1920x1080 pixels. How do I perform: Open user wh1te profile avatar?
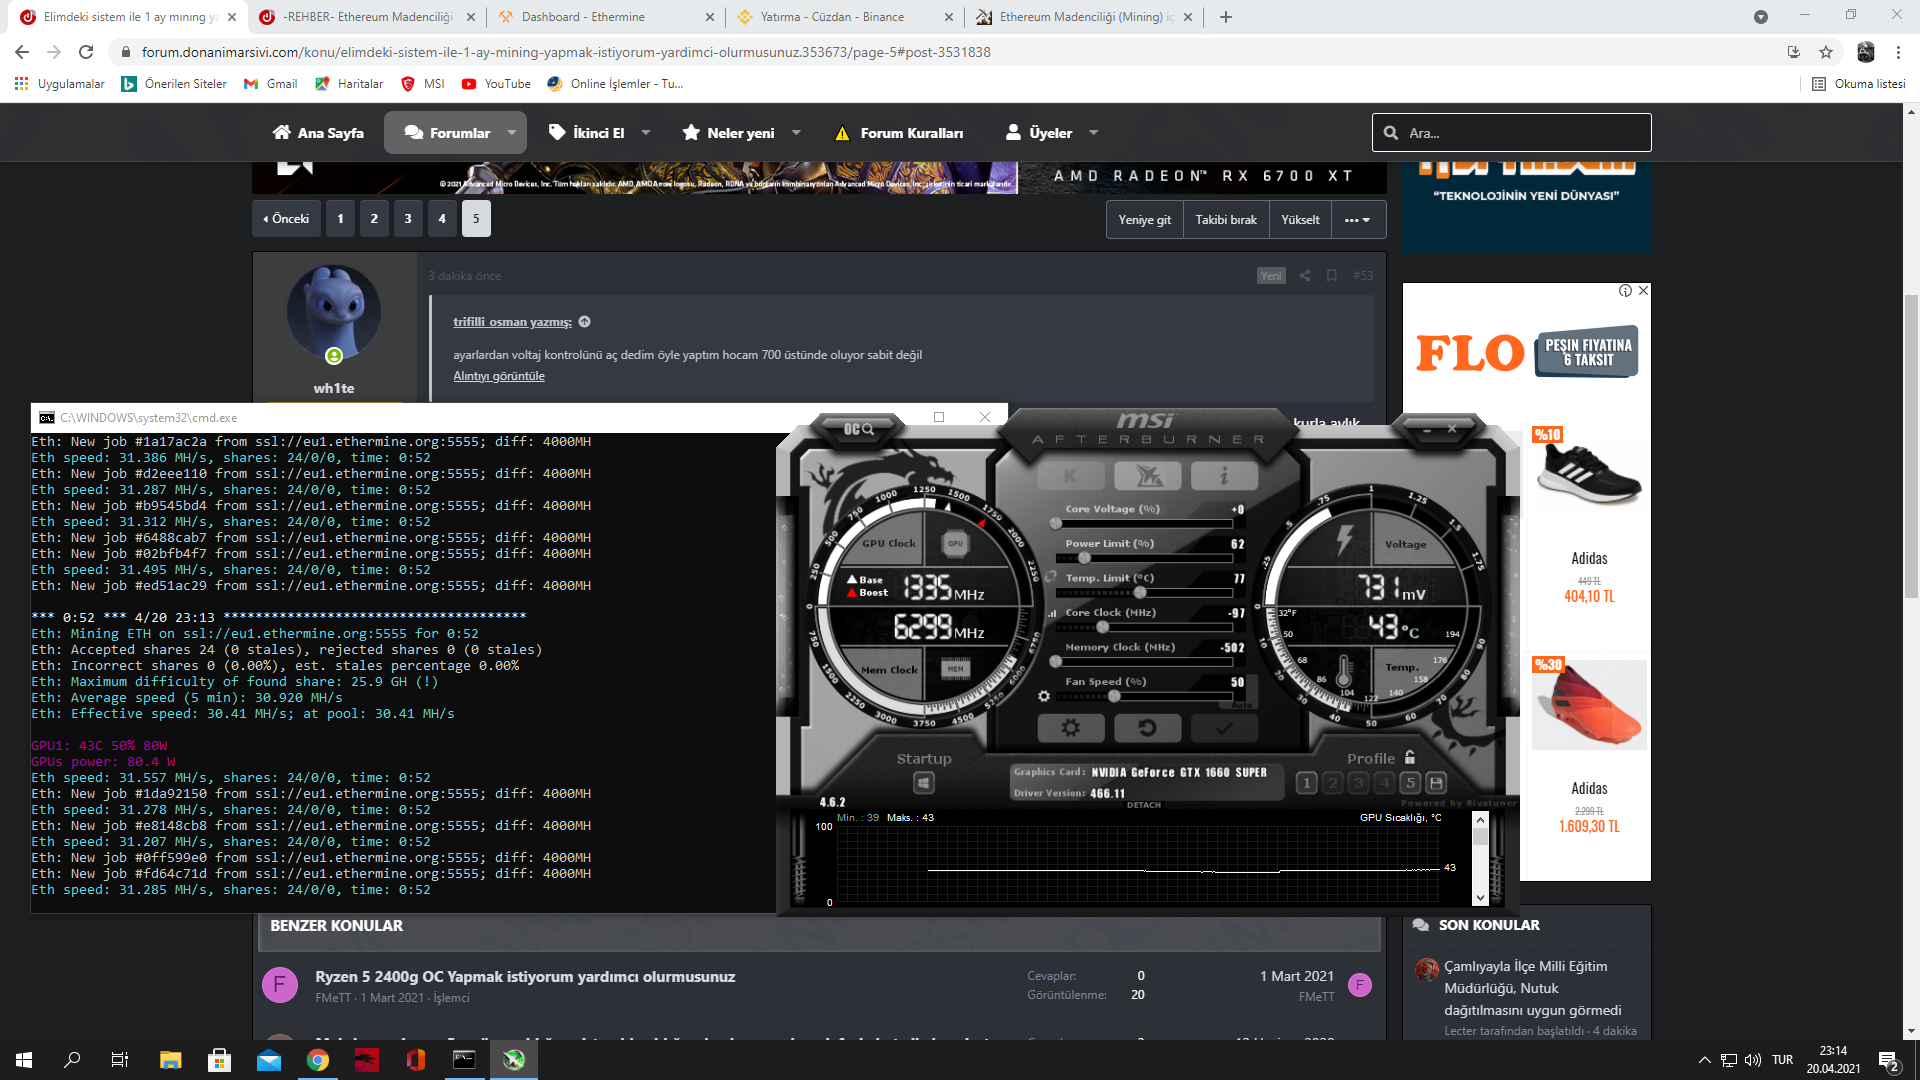[334, 313]
